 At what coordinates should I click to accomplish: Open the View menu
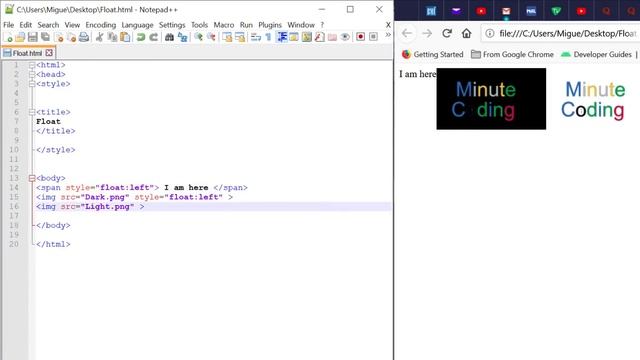pos(72,25)
